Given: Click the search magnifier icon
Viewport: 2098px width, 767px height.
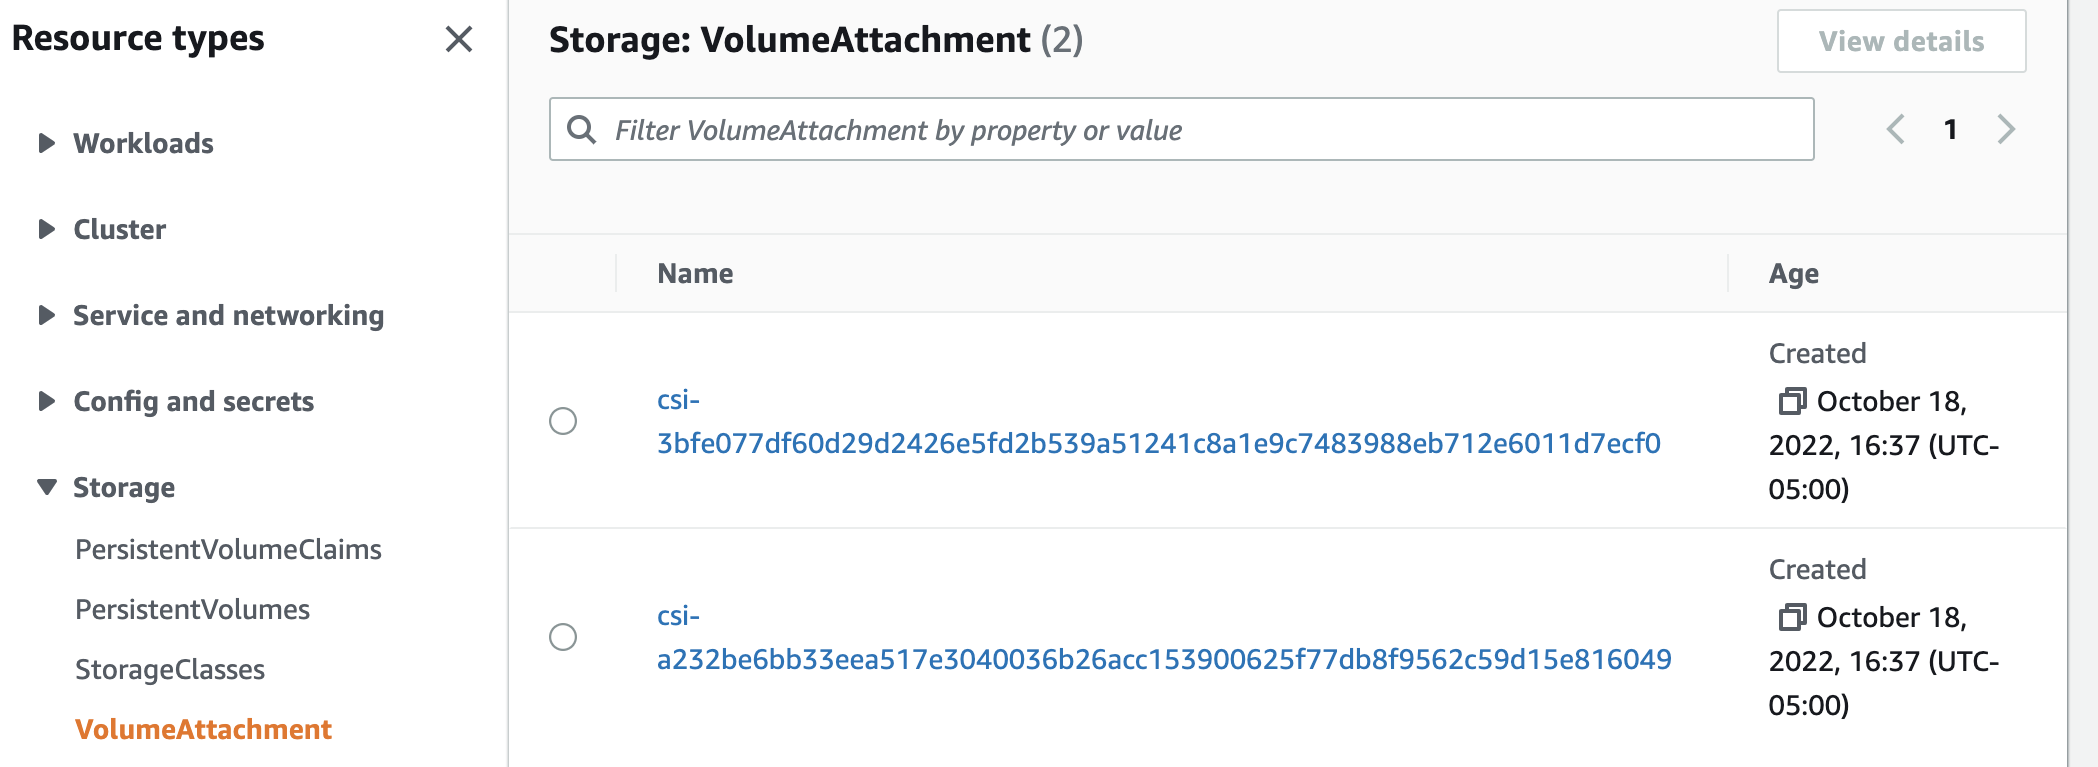Looking at the screenshot, I should coord(581,129).
